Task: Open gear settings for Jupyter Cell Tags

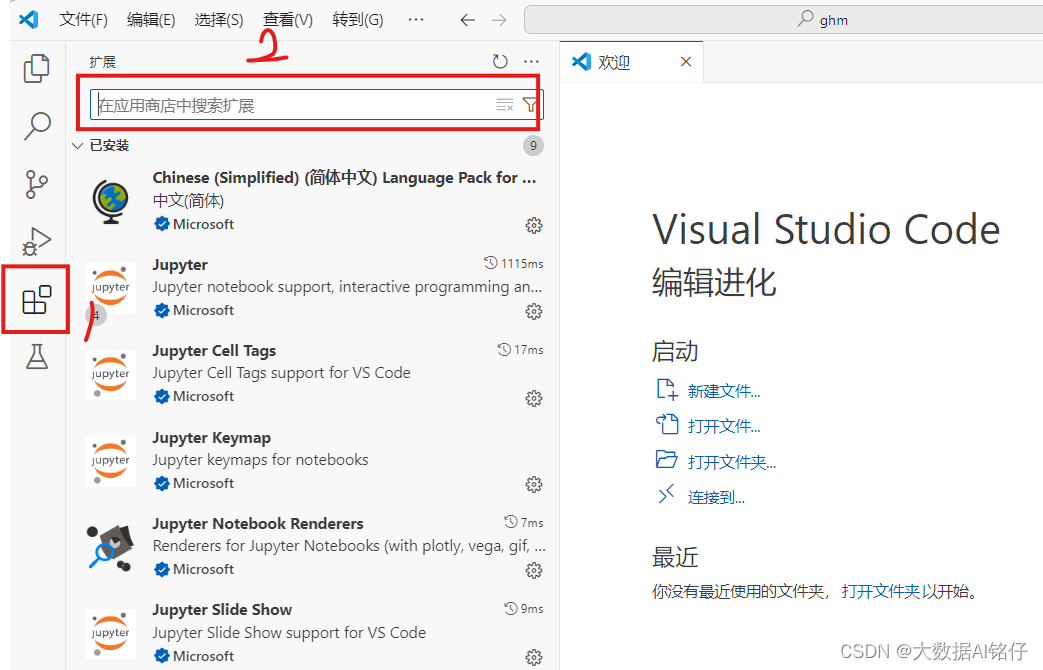Action: pos(533,399)
